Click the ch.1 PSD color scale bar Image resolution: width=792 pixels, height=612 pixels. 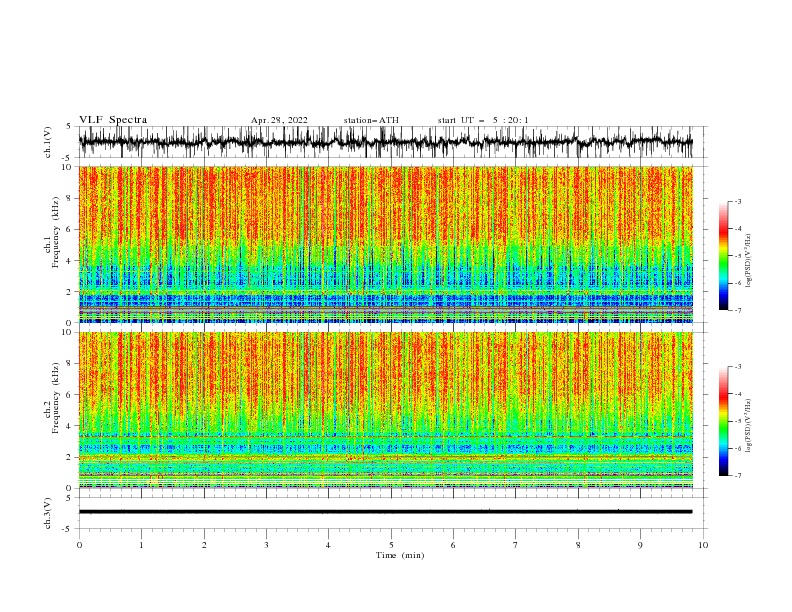coord(723,256)
